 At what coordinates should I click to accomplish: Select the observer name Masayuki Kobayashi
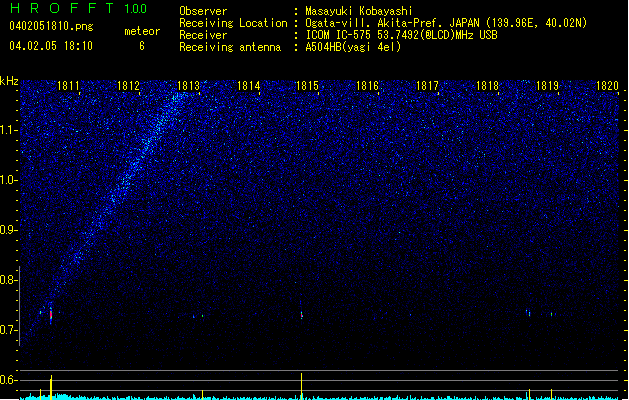tap(359, 11)
